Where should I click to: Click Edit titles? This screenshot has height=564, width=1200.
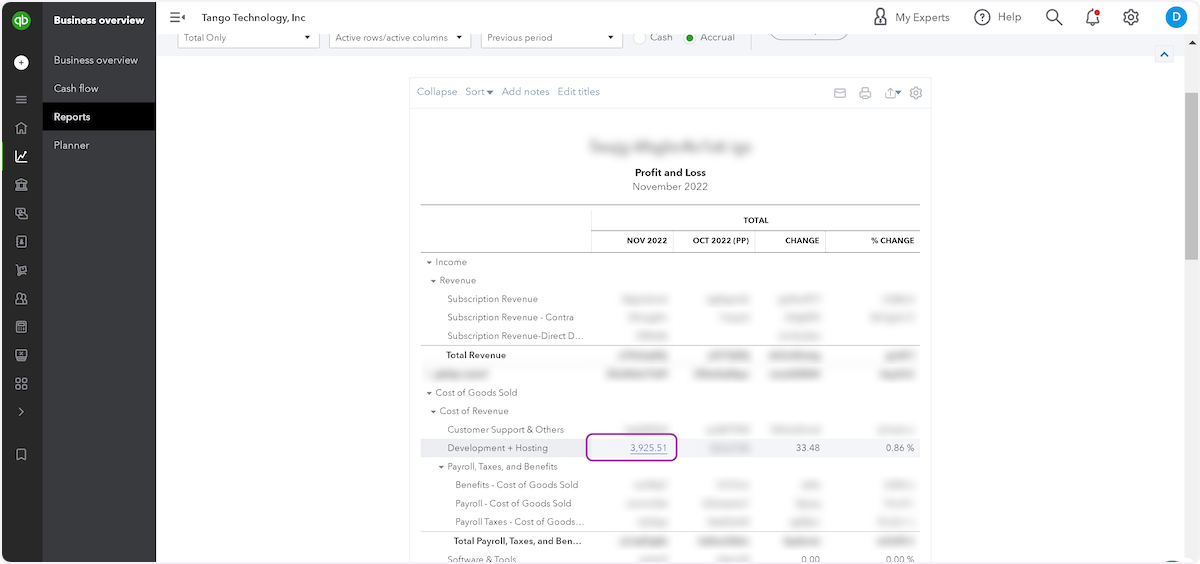pyautogui.click(x=579, y=92)
